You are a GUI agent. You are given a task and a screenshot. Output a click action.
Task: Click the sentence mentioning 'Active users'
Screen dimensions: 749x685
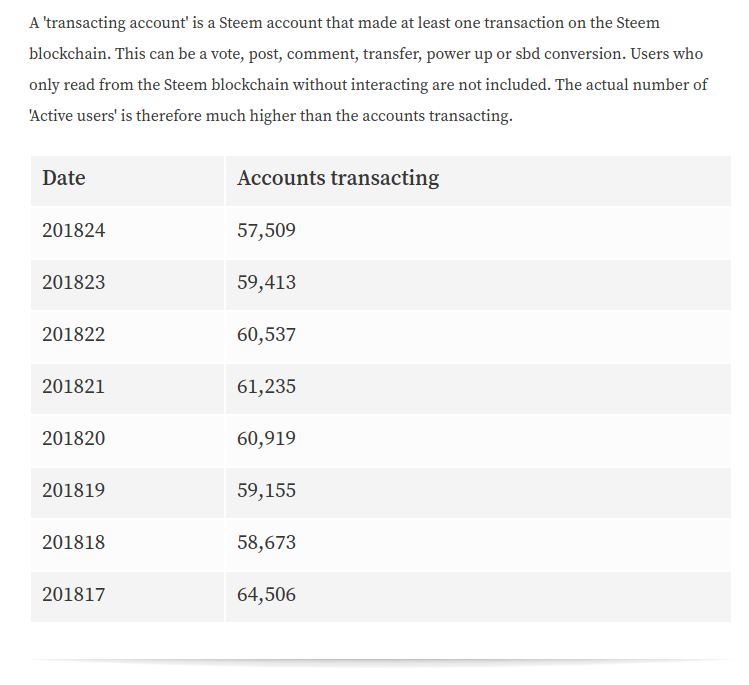(368, 100)
